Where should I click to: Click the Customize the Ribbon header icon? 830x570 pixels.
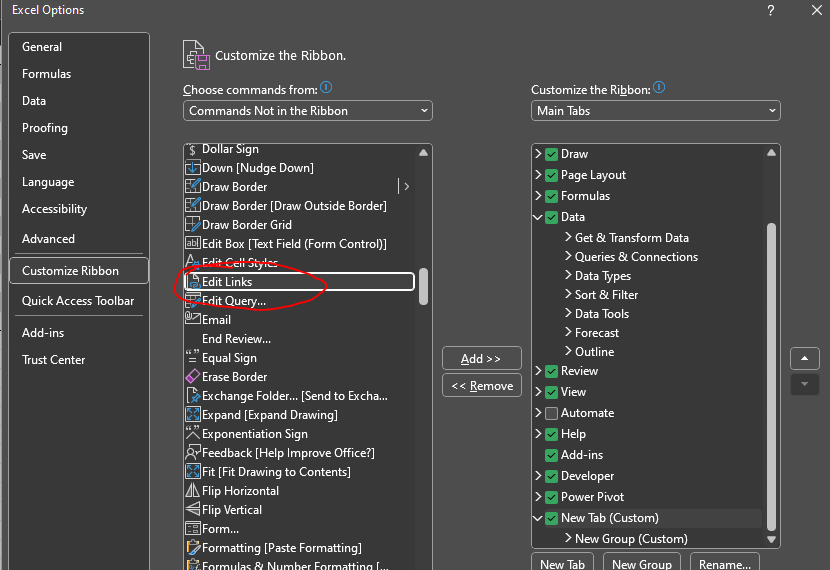coord(196,55)
